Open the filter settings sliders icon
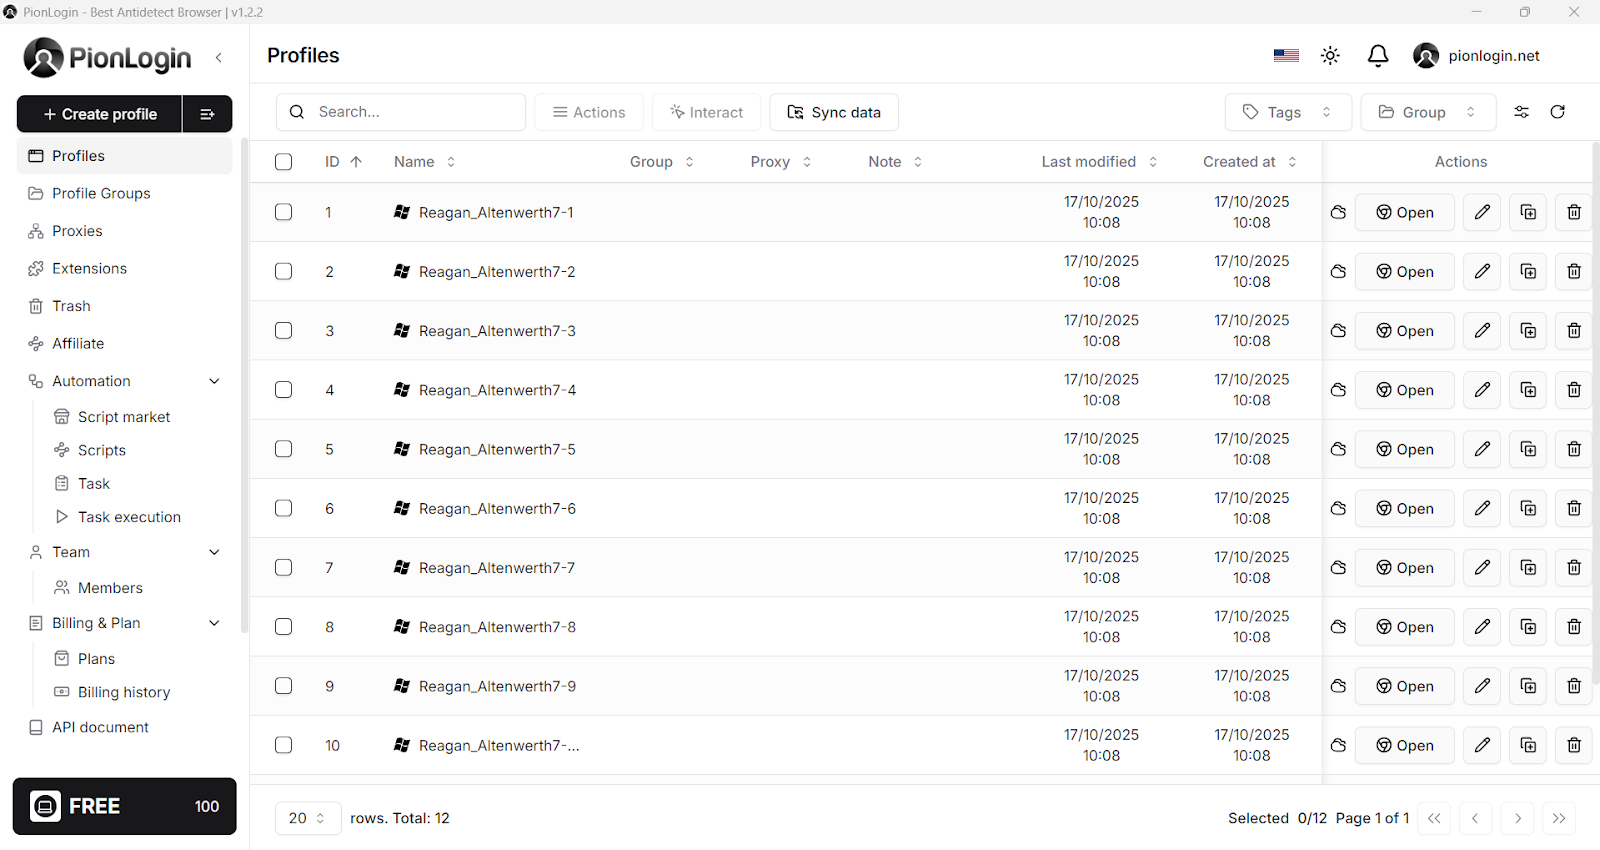 coord(1521,112)
